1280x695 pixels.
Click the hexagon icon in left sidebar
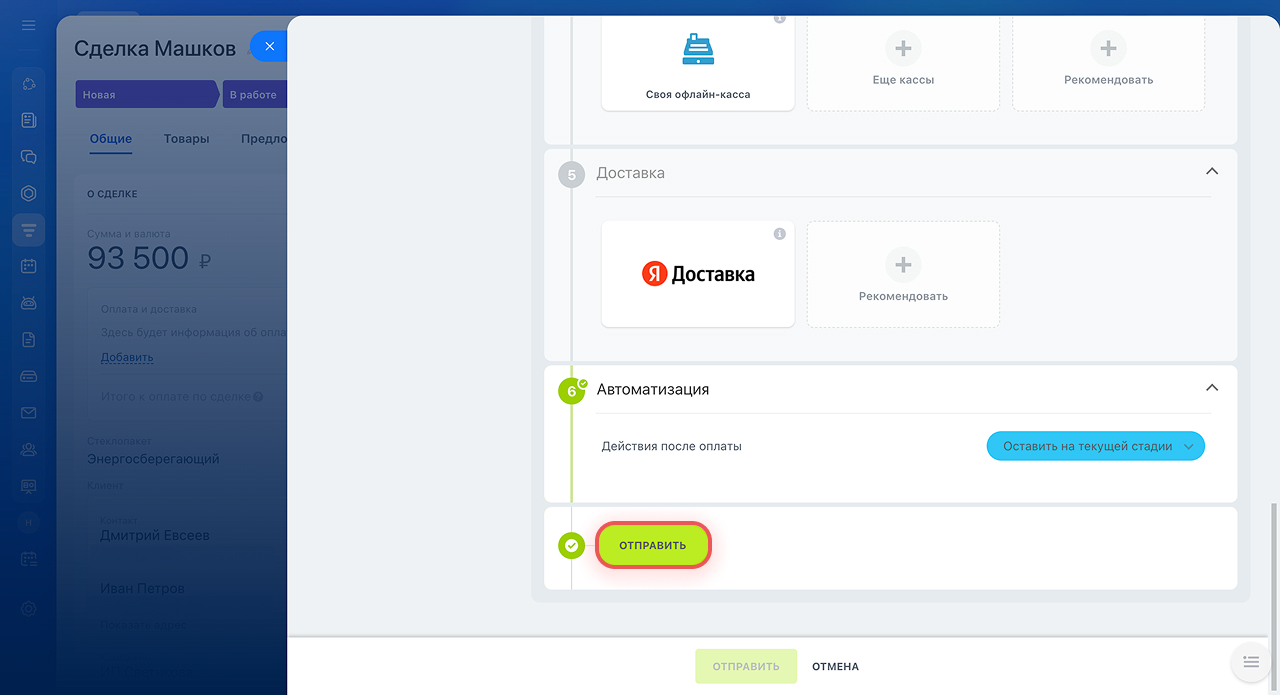(x=28, y=194)
